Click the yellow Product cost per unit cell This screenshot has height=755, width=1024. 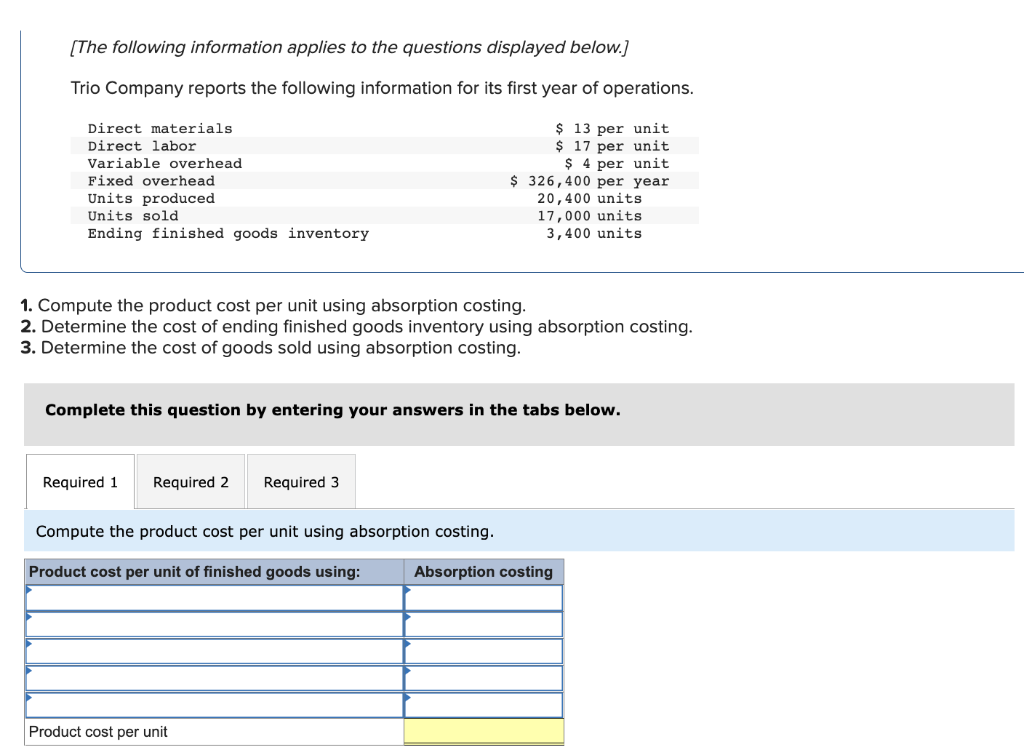pos(483,731)
